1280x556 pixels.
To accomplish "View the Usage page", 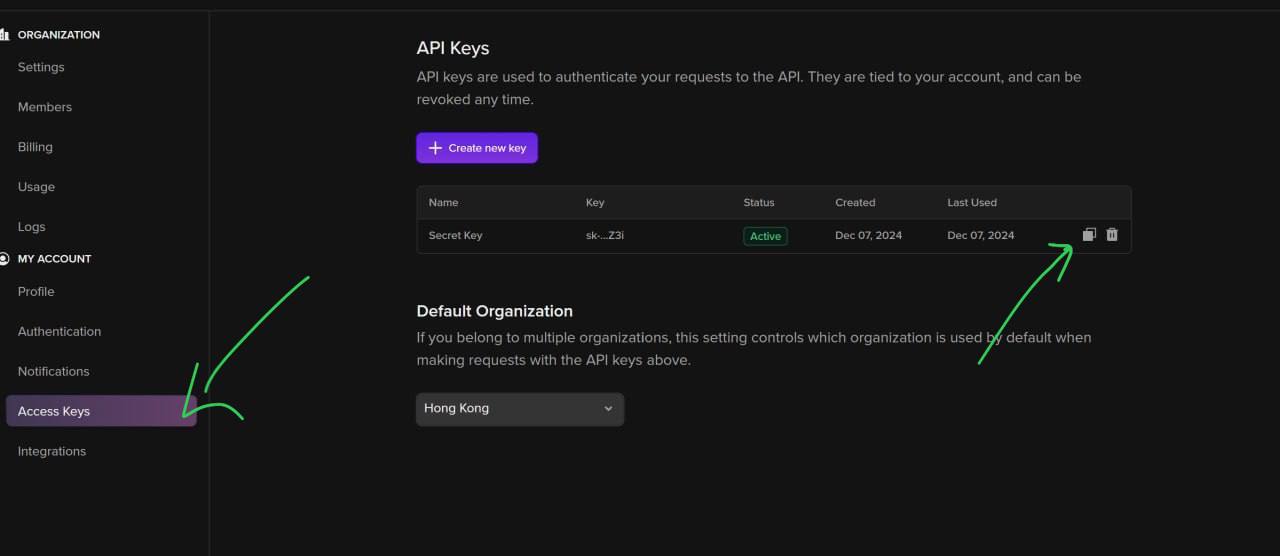I will (x=36, y=187).
